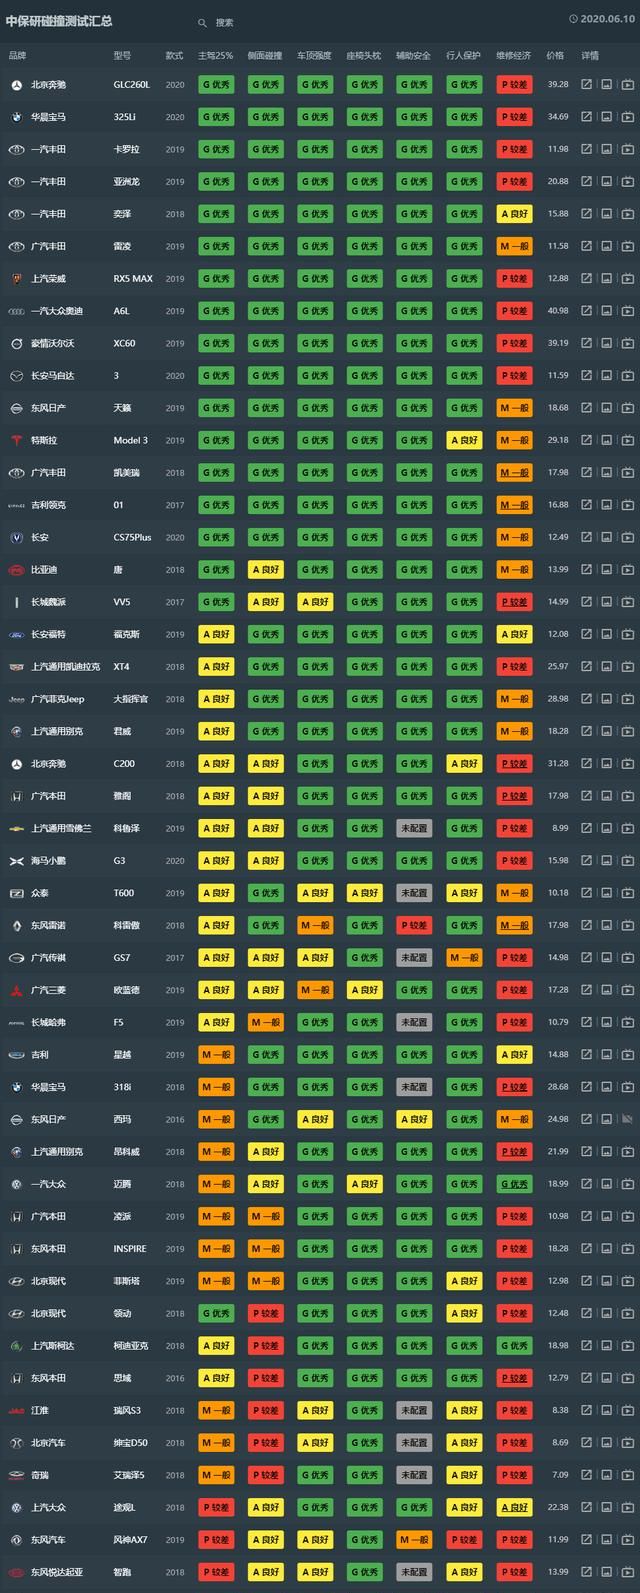Viewport: 640px width, 1593px height.
Task: Click 奕泽 维修经济 A 良好 badge
Action: tap(515, 214)
